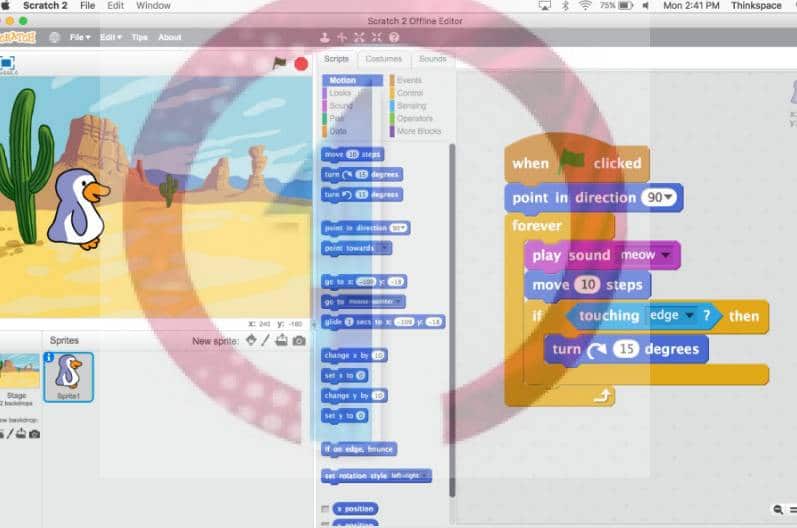Open block help question mark icon
The width and height of the screenshot is (797, 528).
[394, 37]
